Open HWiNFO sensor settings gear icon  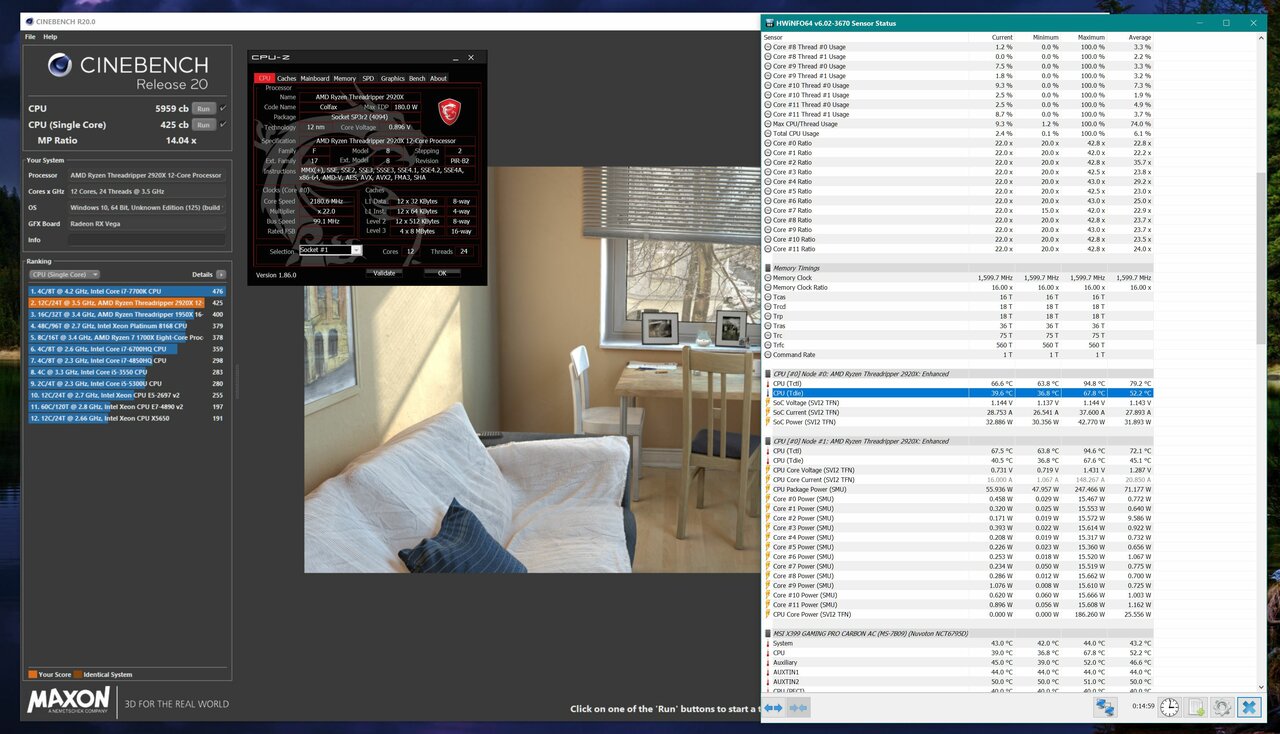1221,707
